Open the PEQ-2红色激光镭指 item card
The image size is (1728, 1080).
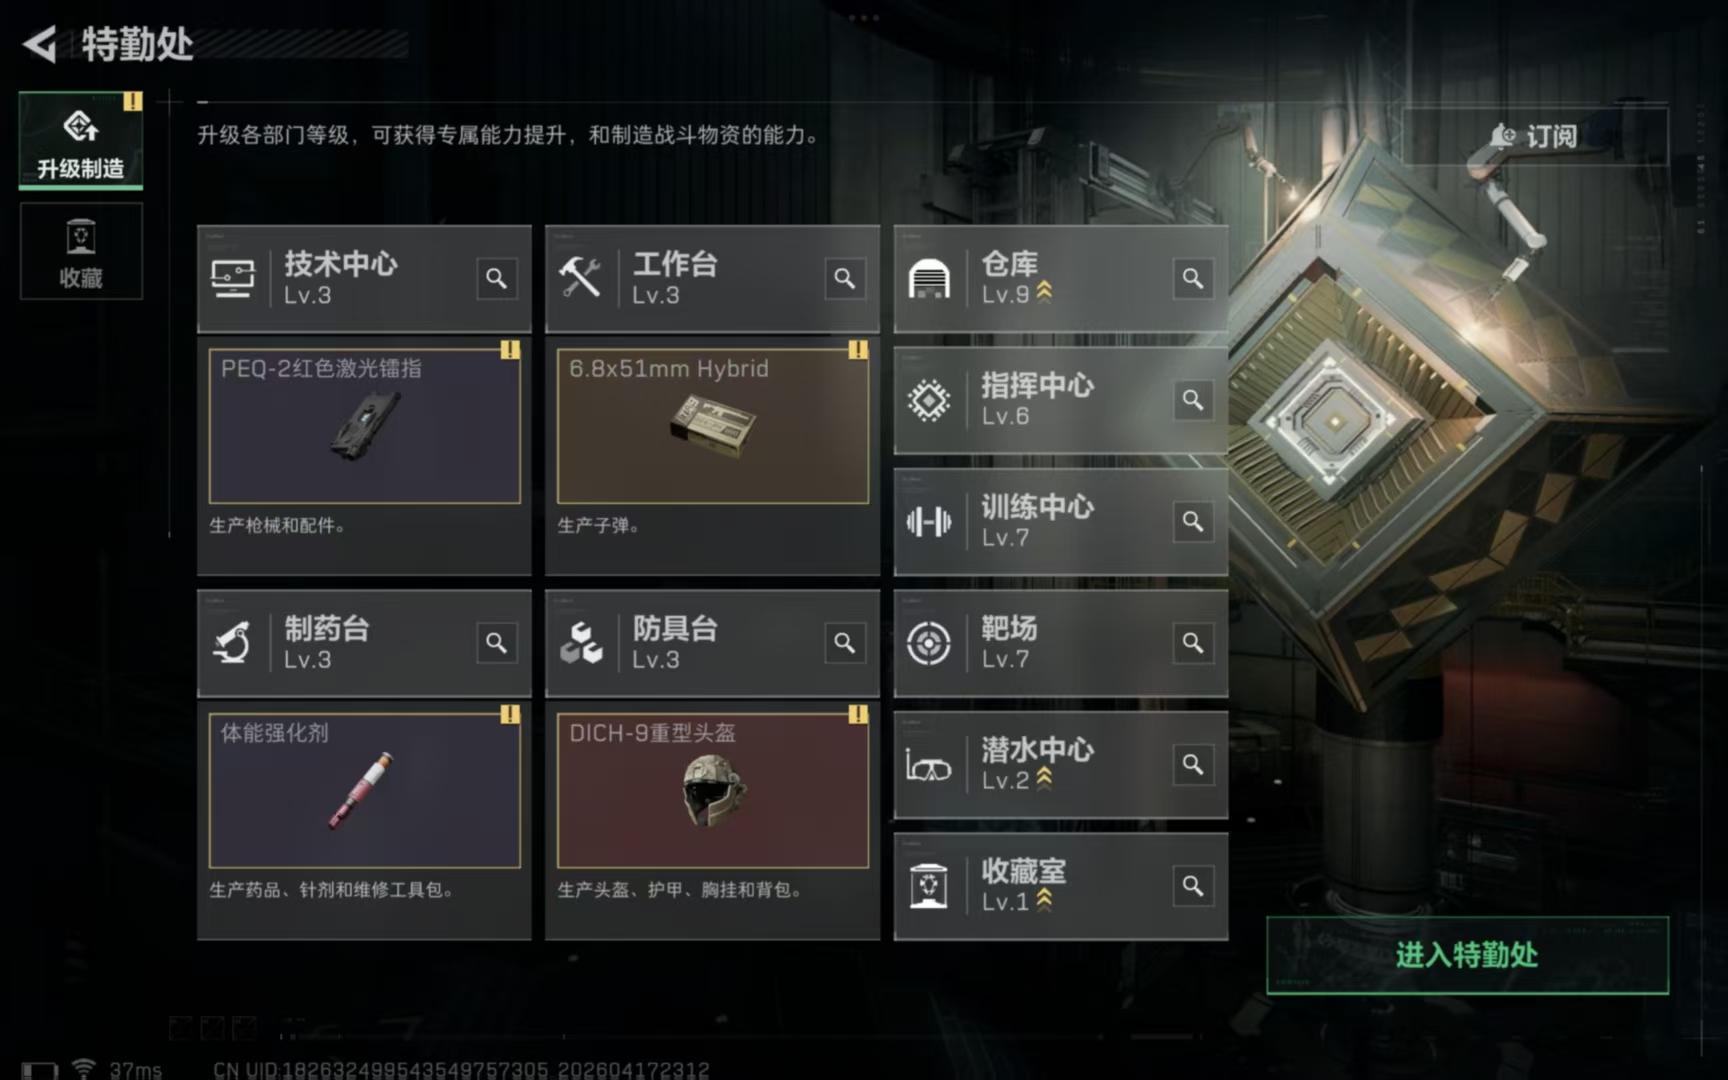[364, 426]
